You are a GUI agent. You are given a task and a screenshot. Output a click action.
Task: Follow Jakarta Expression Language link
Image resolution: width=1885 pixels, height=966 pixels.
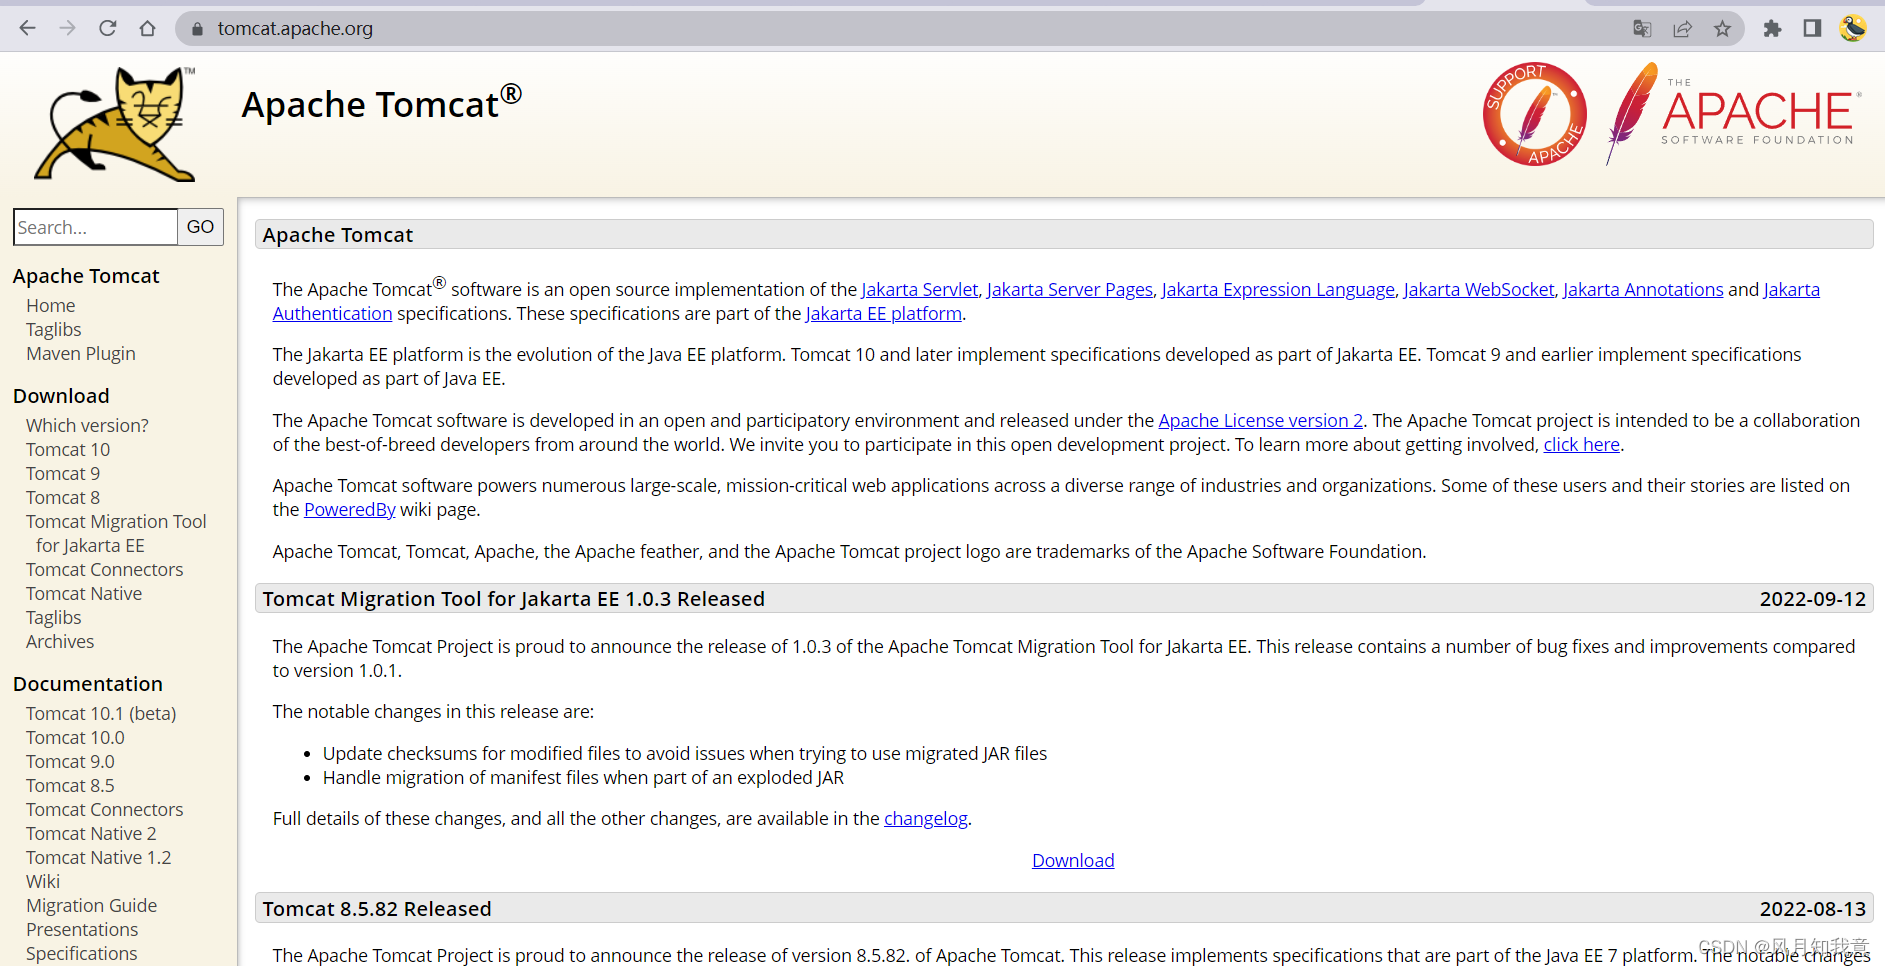point(1277,289)
